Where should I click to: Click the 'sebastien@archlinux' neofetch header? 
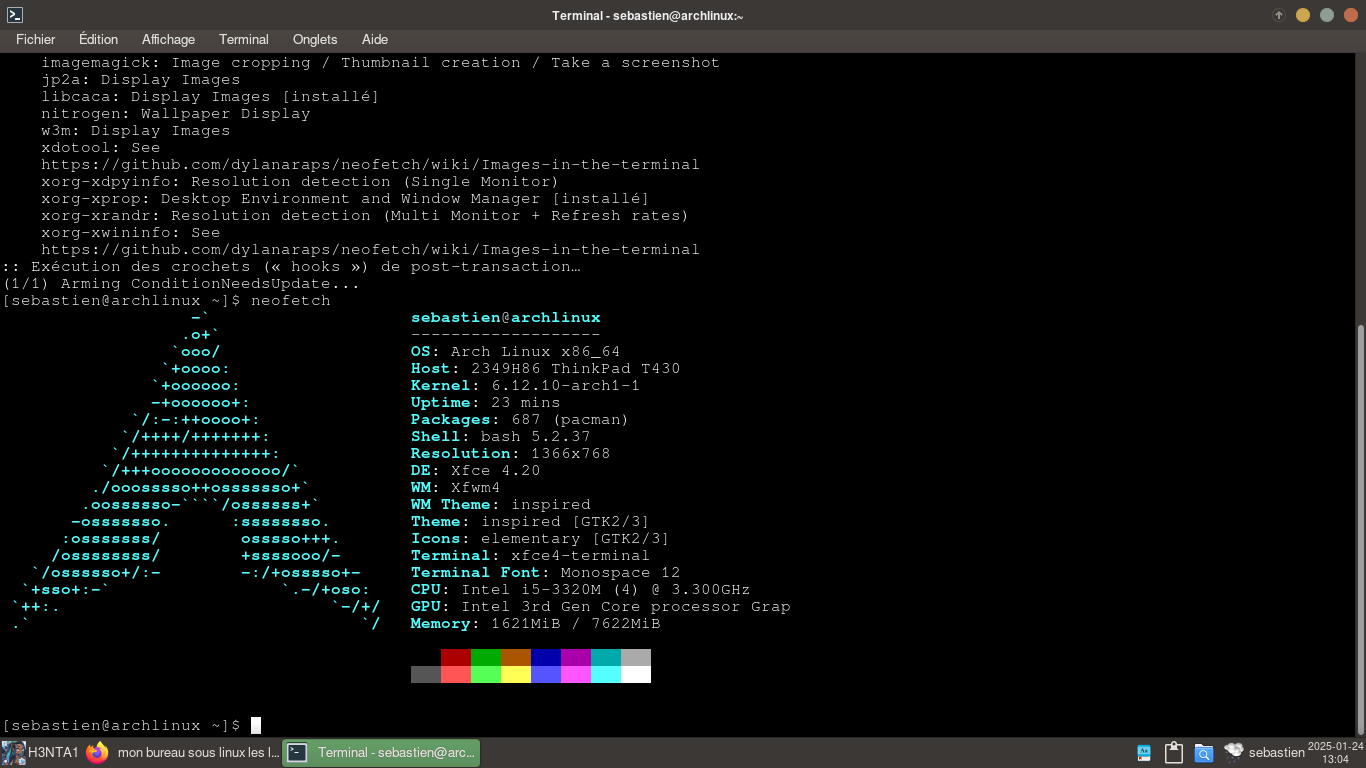tap(506, 317)
